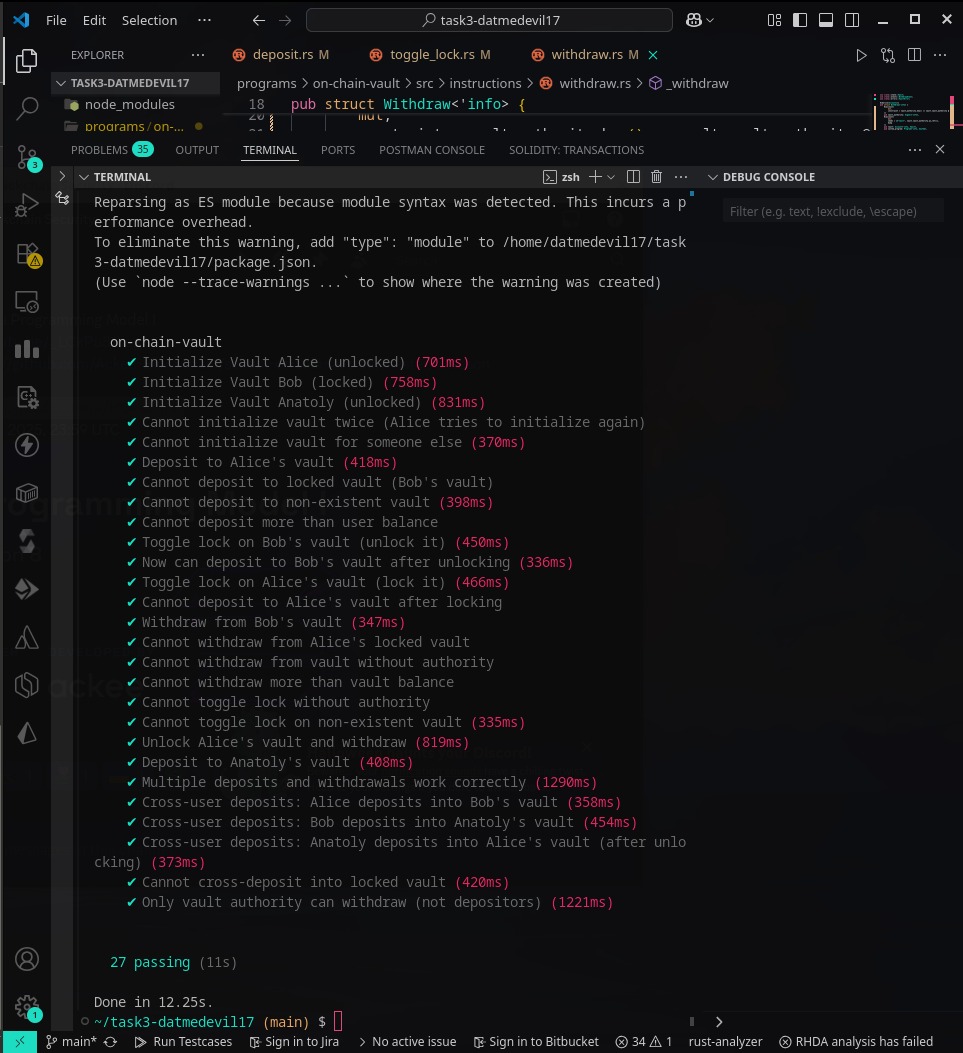Collapse the TERMINAL section chevron

tap(84, 177)
